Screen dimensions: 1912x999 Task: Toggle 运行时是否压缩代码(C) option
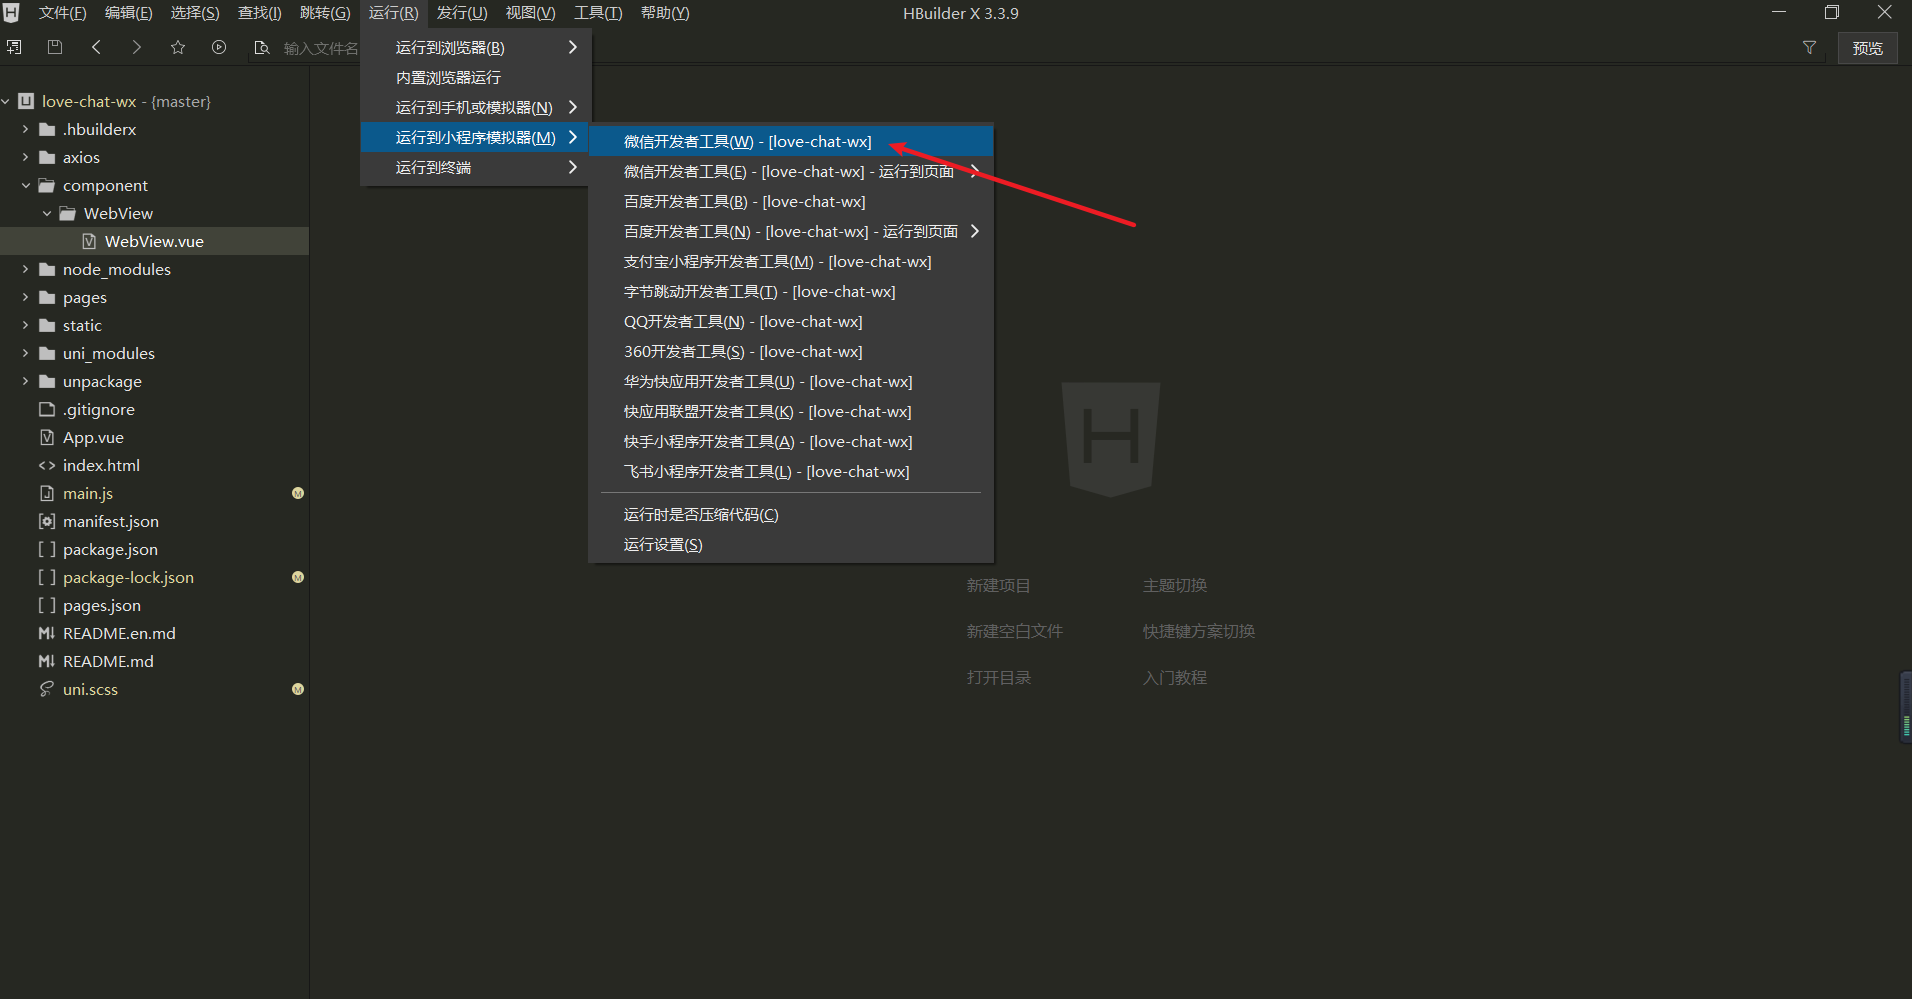[791, 514]
